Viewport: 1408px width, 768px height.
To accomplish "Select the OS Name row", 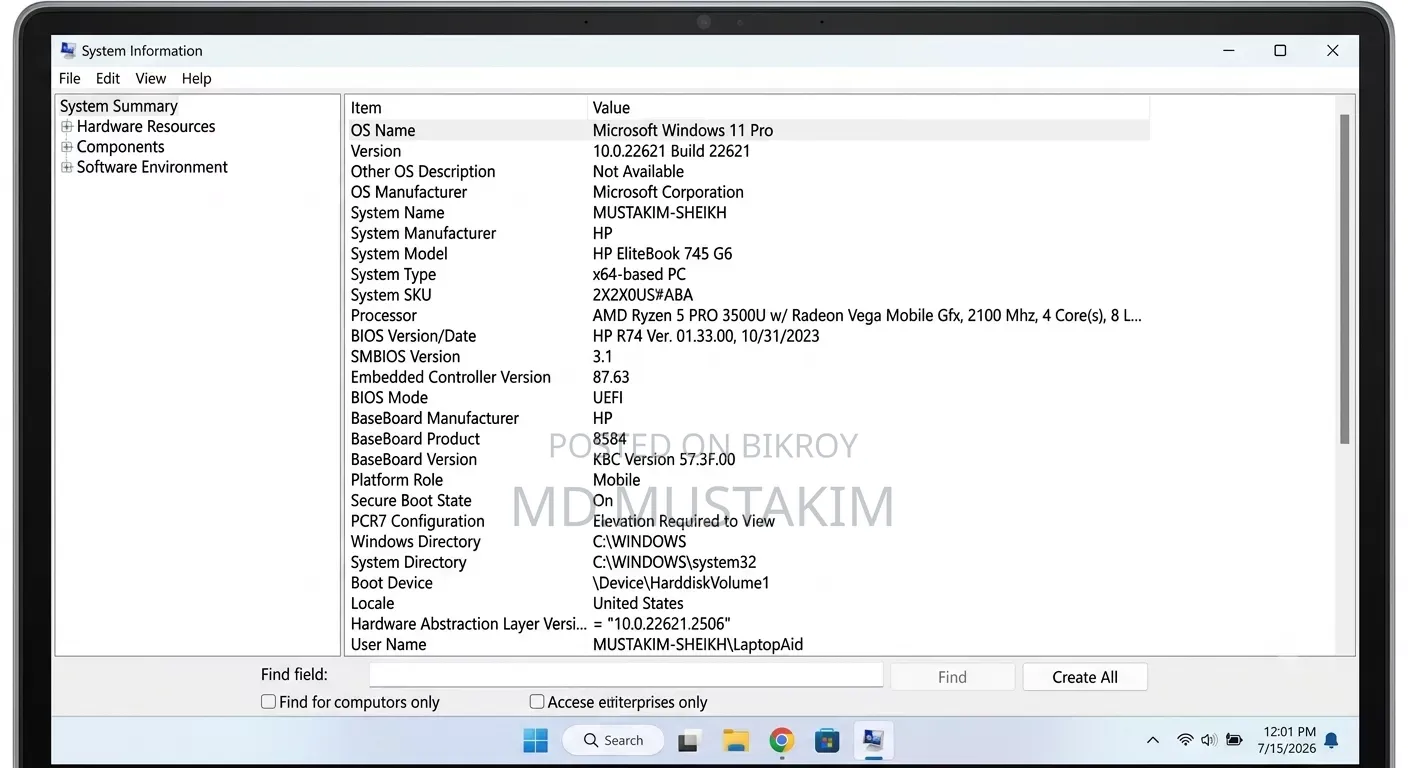I will (747, 130).
